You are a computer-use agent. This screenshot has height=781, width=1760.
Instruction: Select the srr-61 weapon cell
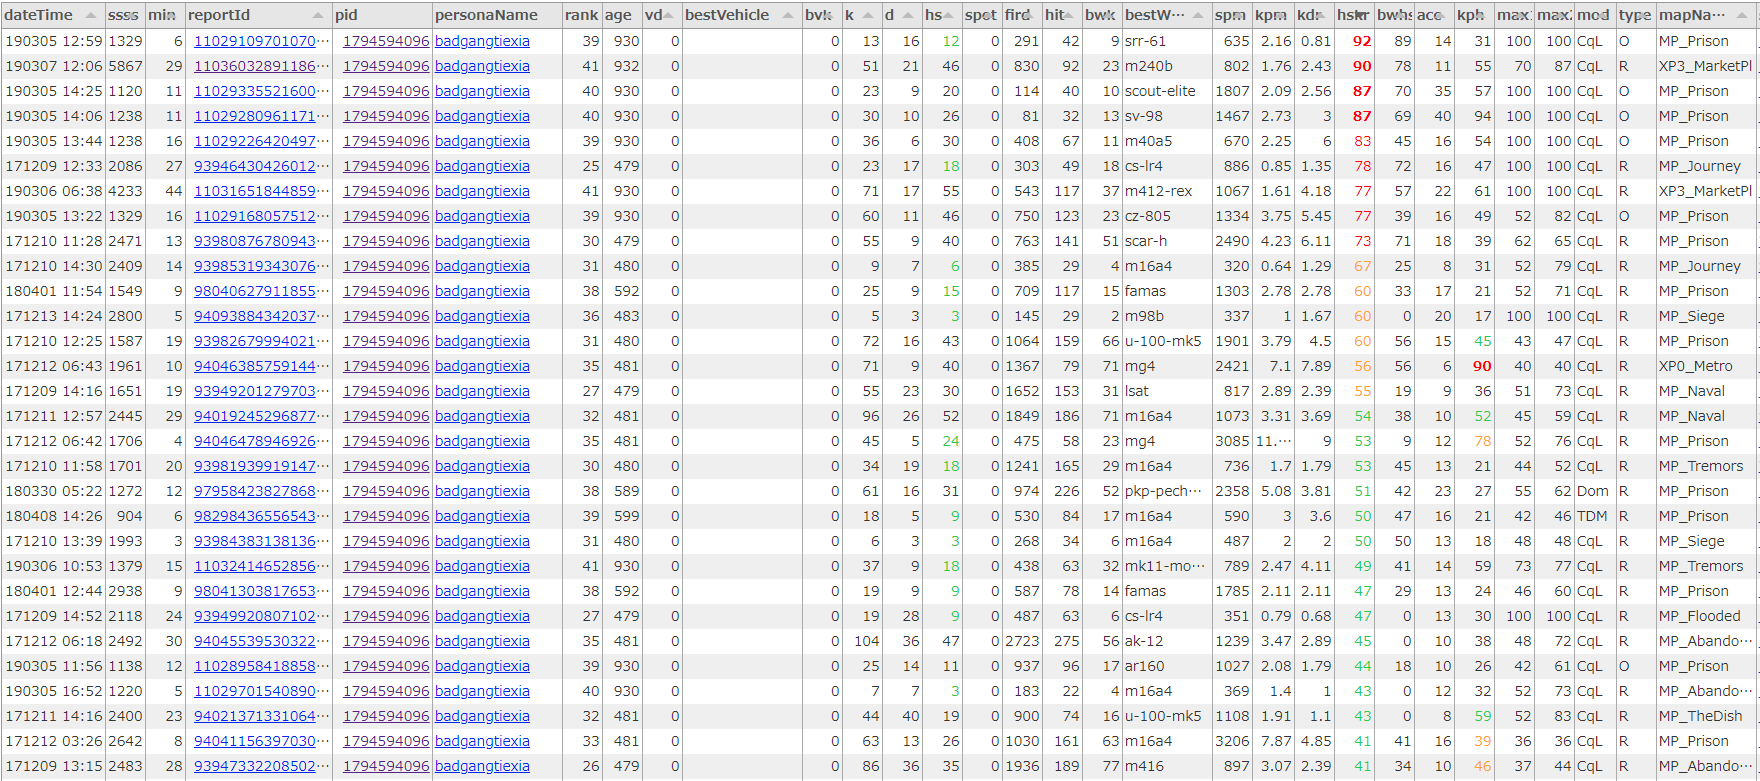point(1167,41)
